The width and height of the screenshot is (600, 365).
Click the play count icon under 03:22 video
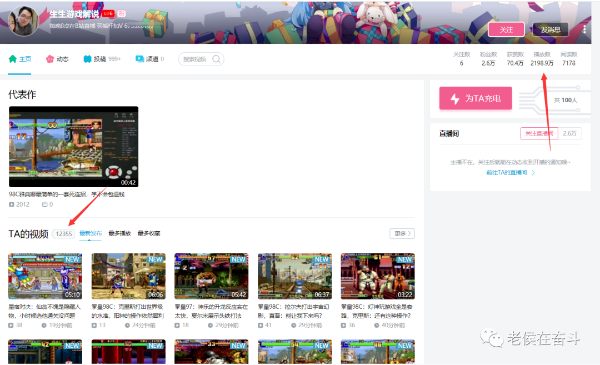pos(343,325)
